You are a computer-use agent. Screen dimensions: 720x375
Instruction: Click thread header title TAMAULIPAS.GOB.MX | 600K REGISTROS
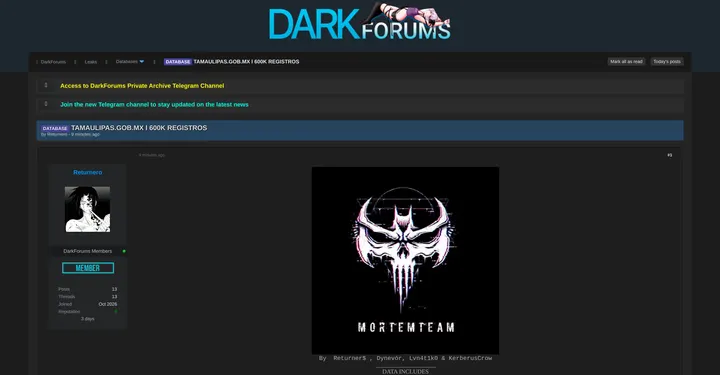tap(139, 128)
